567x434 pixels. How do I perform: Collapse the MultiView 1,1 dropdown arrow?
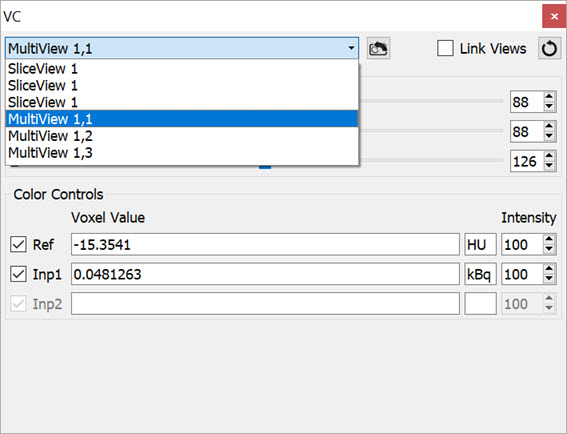351,48
